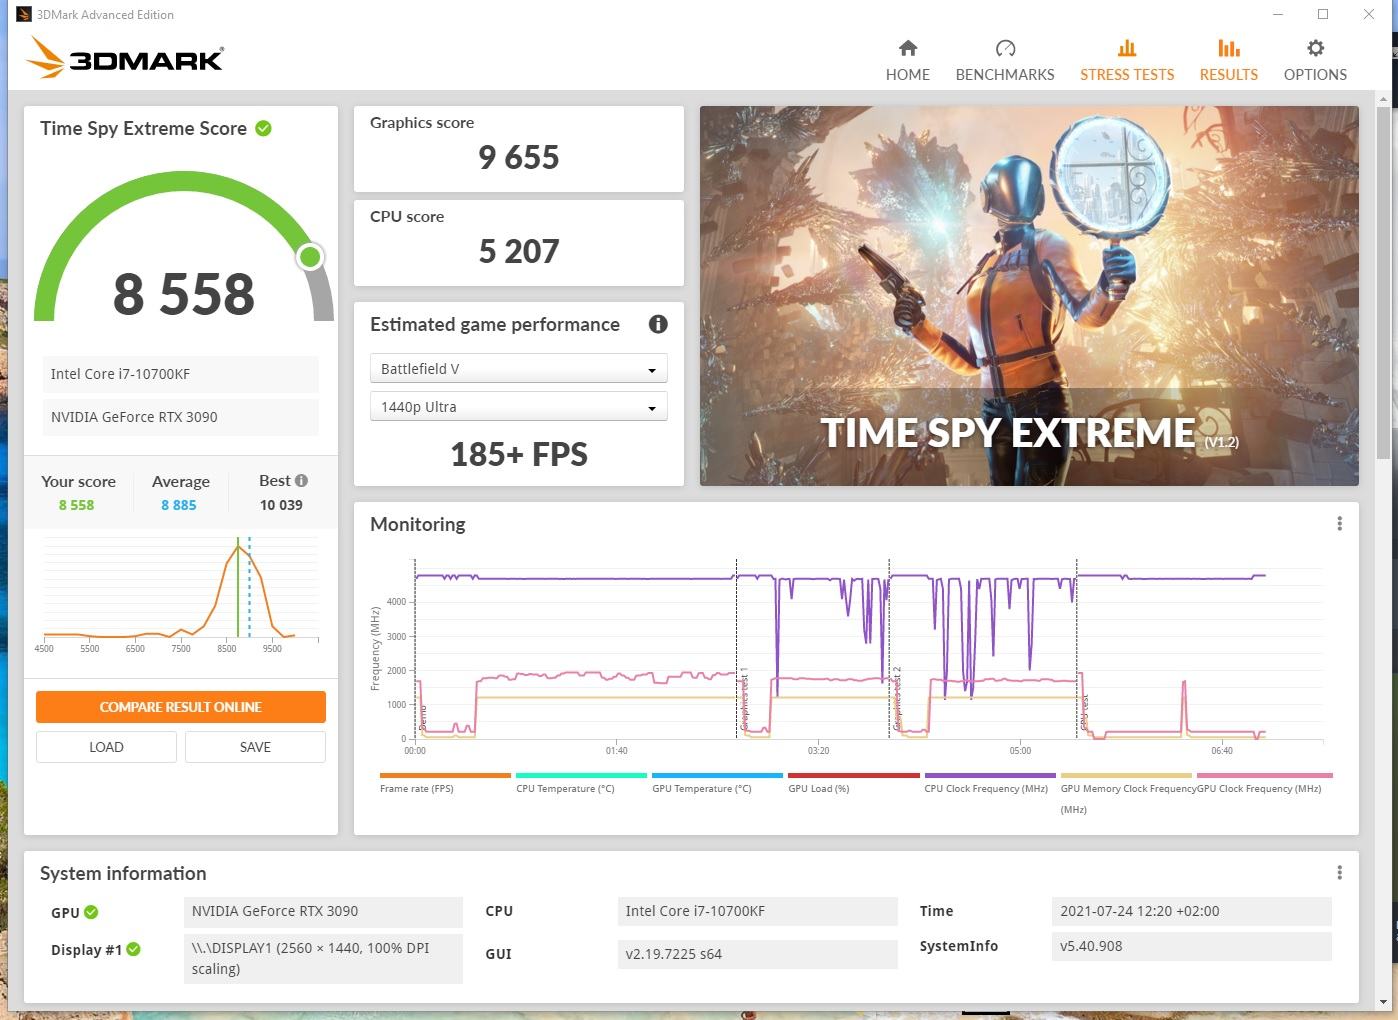
Task: Click the SystemInfo version v5.40.908
Action: pyautogui.click(x=1191, y=946)
